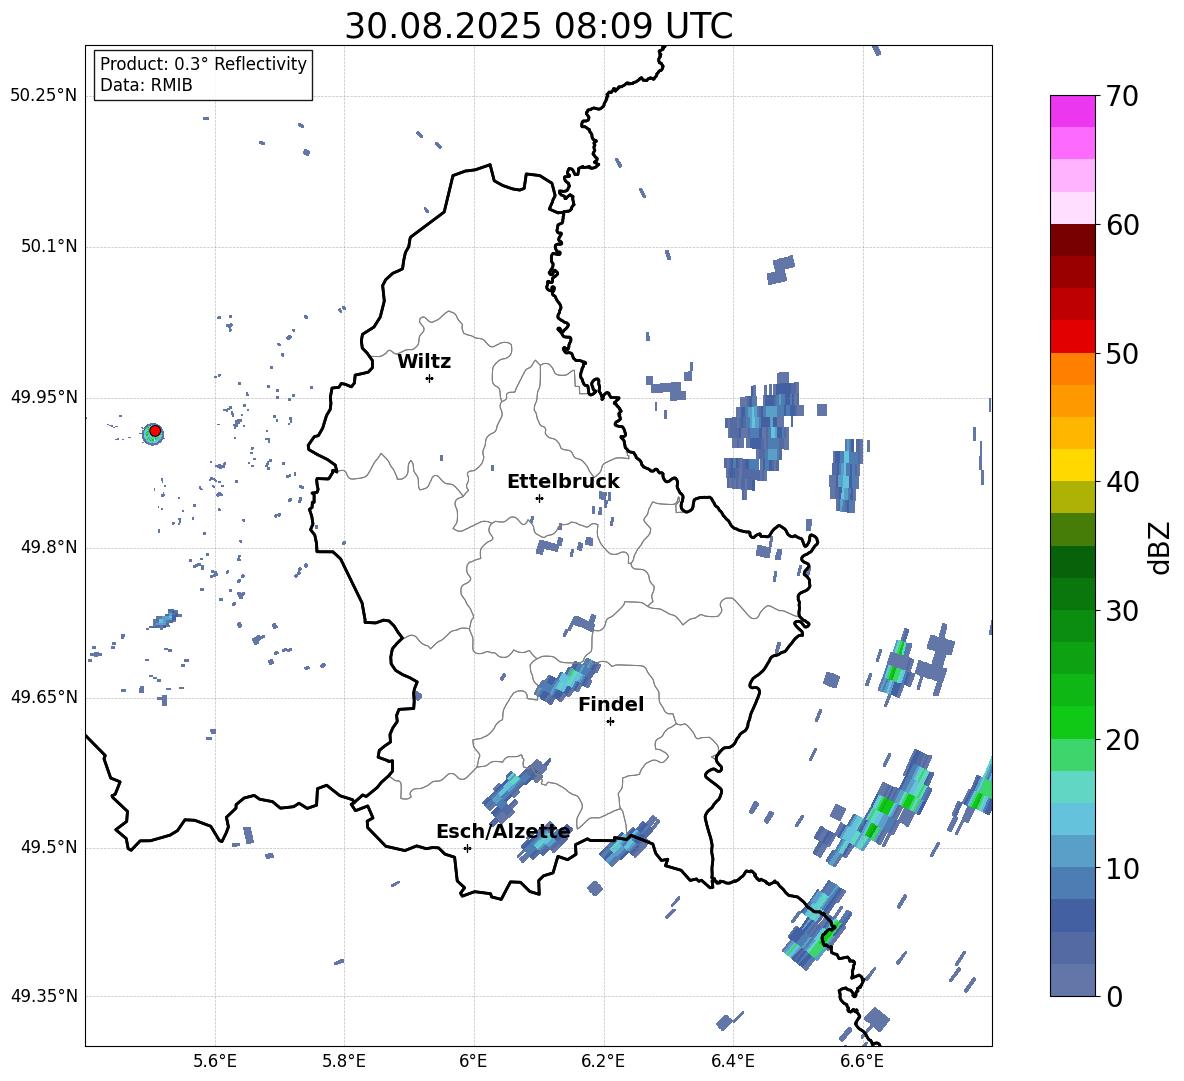The height and width of the screenshot is (1081, 1184).
Task: Click the colorbar tick value 50
Action: coord(1122,353)
